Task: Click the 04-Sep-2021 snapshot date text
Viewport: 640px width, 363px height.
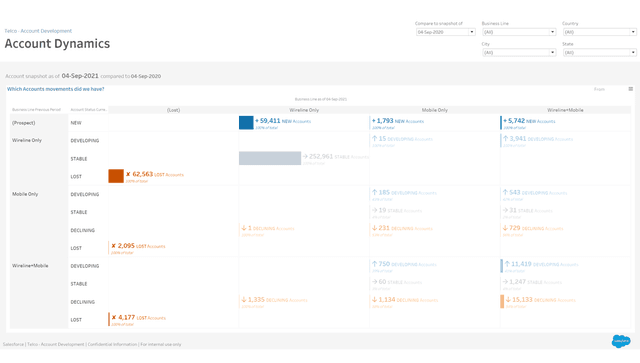Action: (80, 76)
